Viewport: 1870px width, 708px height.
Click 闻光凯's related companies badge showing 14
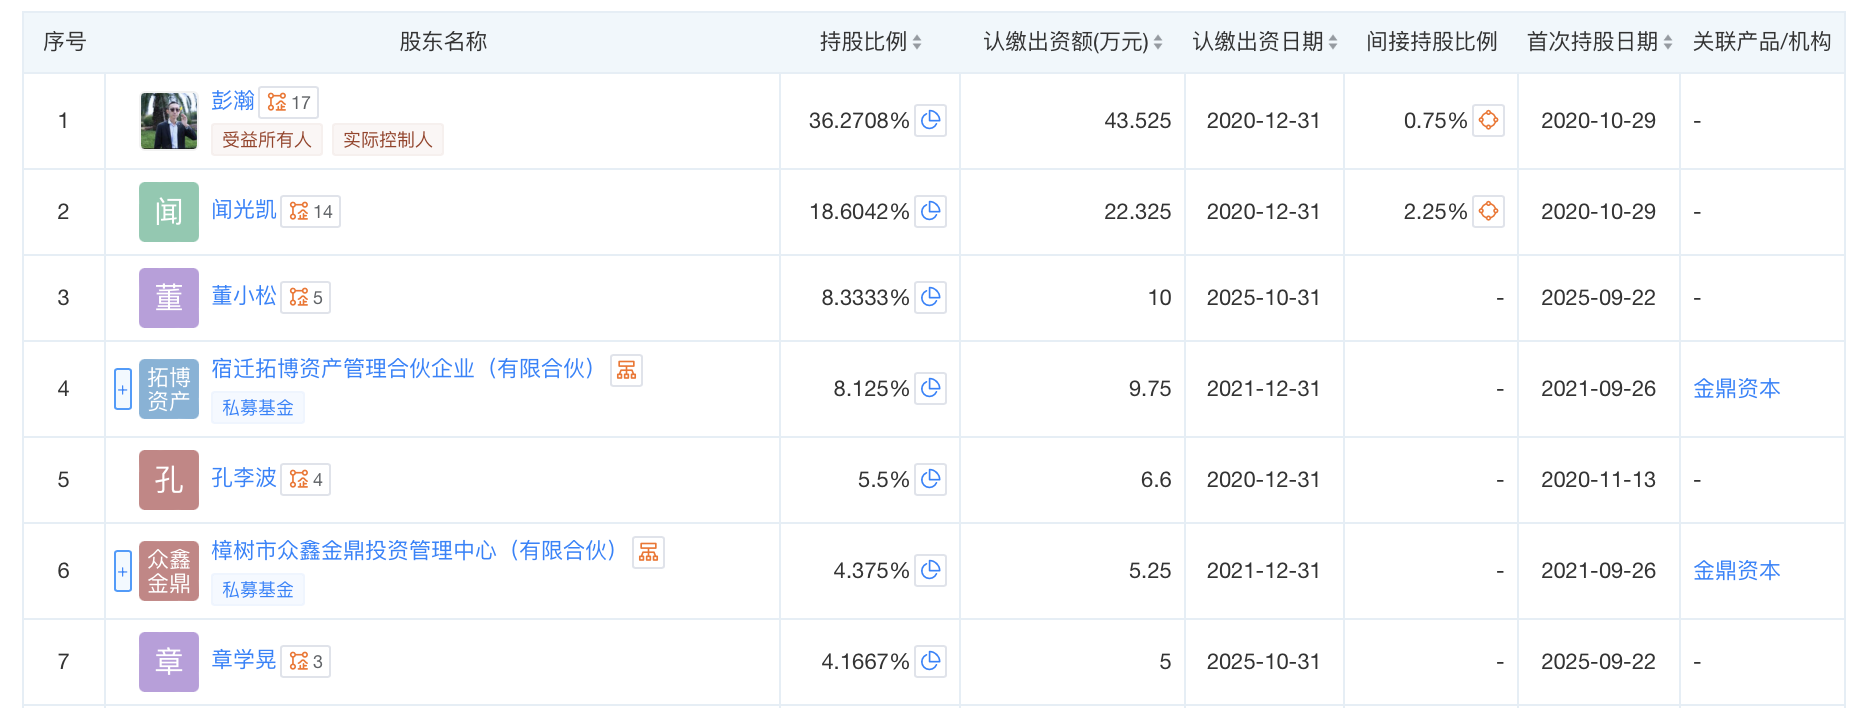click(310, 212)
